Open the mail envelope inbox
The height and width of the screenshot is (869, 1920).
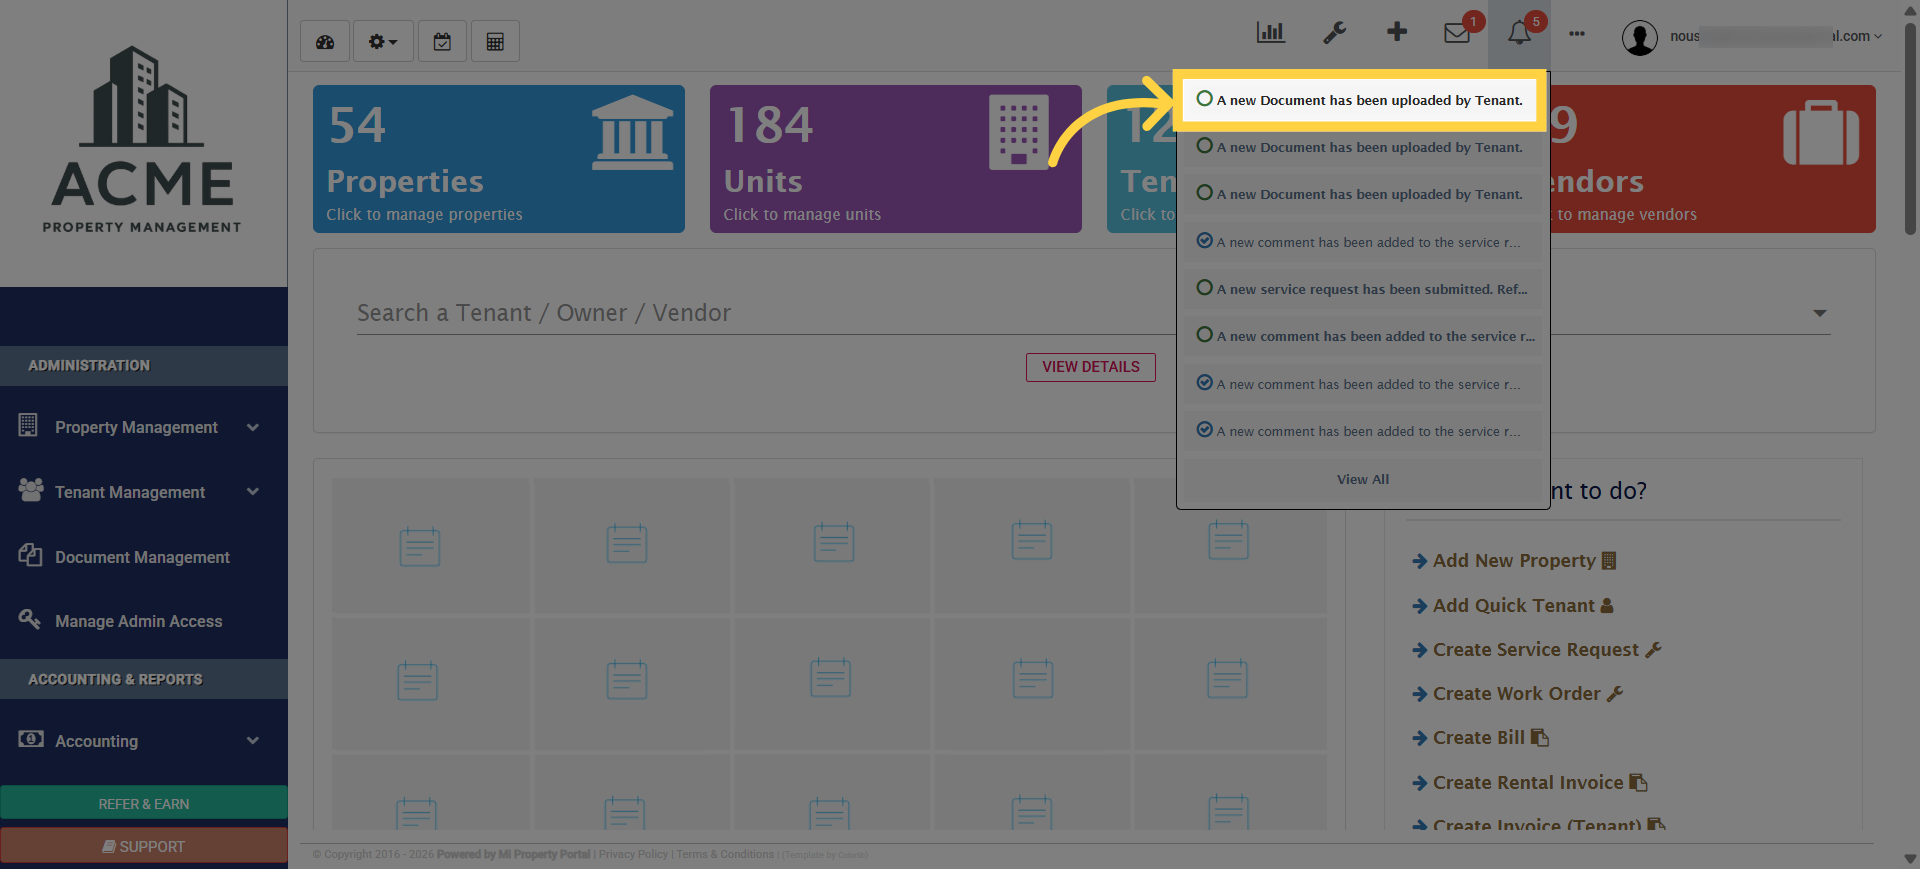pyautogui.click(x=1457, y=33)
